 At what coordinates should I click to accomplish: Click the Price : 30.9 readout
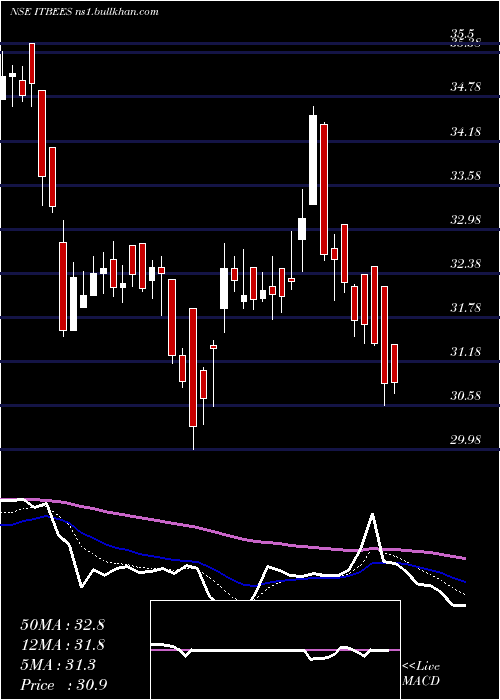[x=63, y=685]
